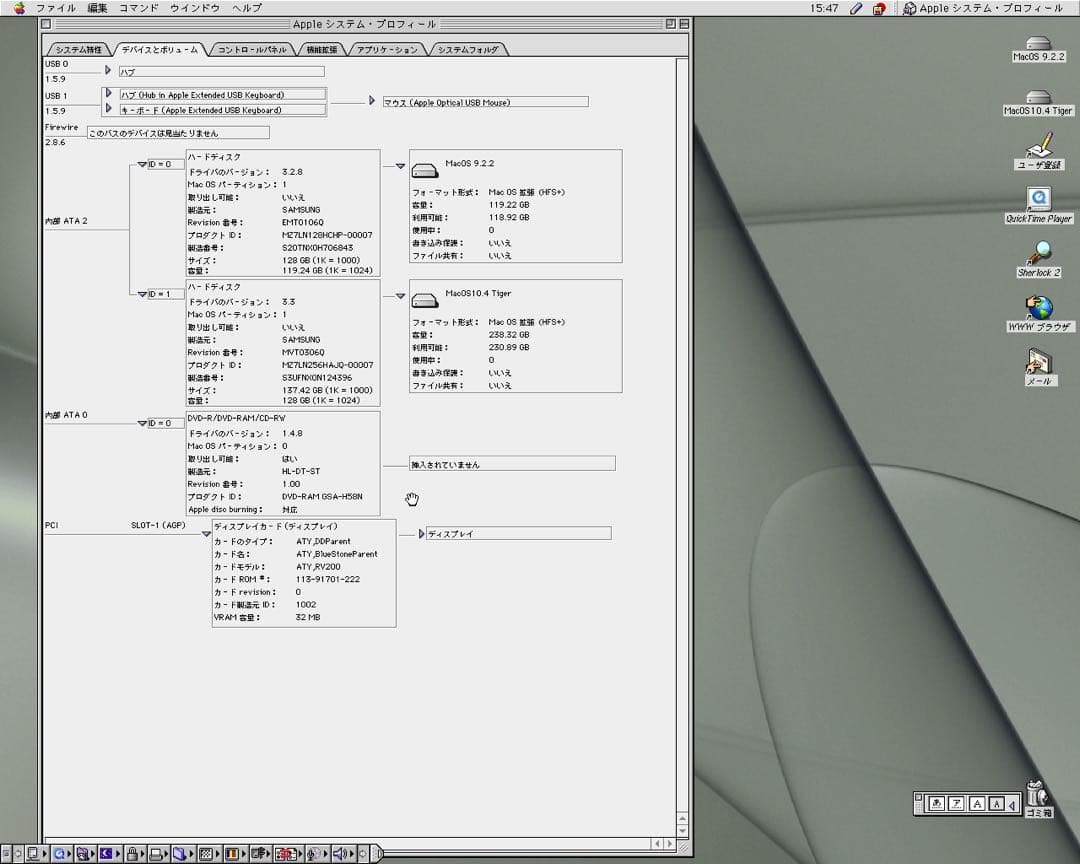Open the ゴミ箱 trash can

coord(1036,791)
